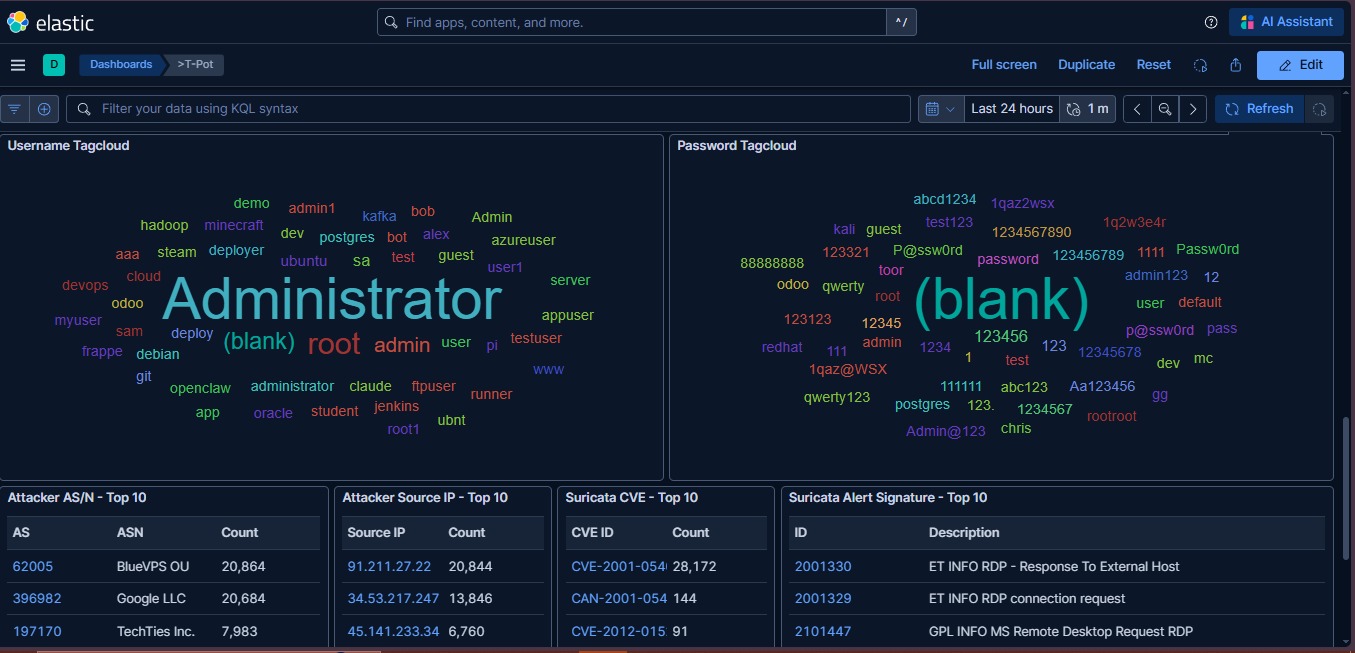Sort by the ASN column header
The height and width of the screenshot is (653, 1355).
click(x=130, y=533)
